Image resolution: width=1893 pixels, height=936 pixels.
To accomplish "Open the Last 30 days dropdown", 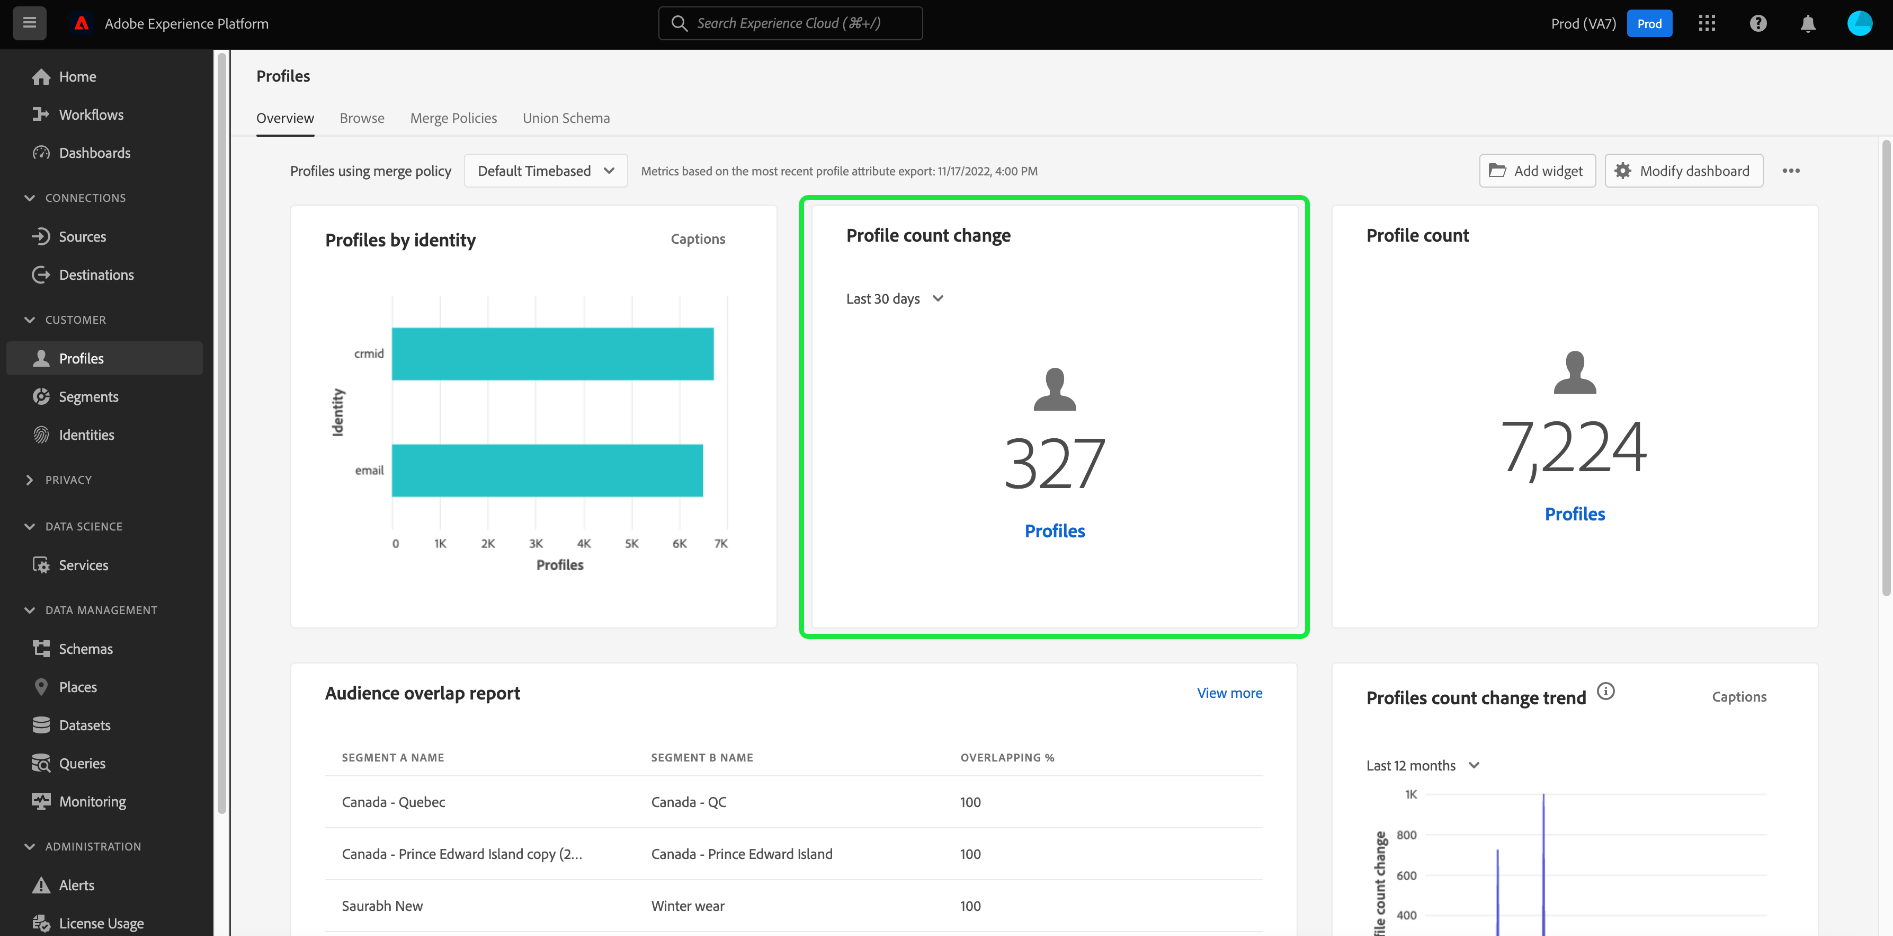I will (895, 299).
